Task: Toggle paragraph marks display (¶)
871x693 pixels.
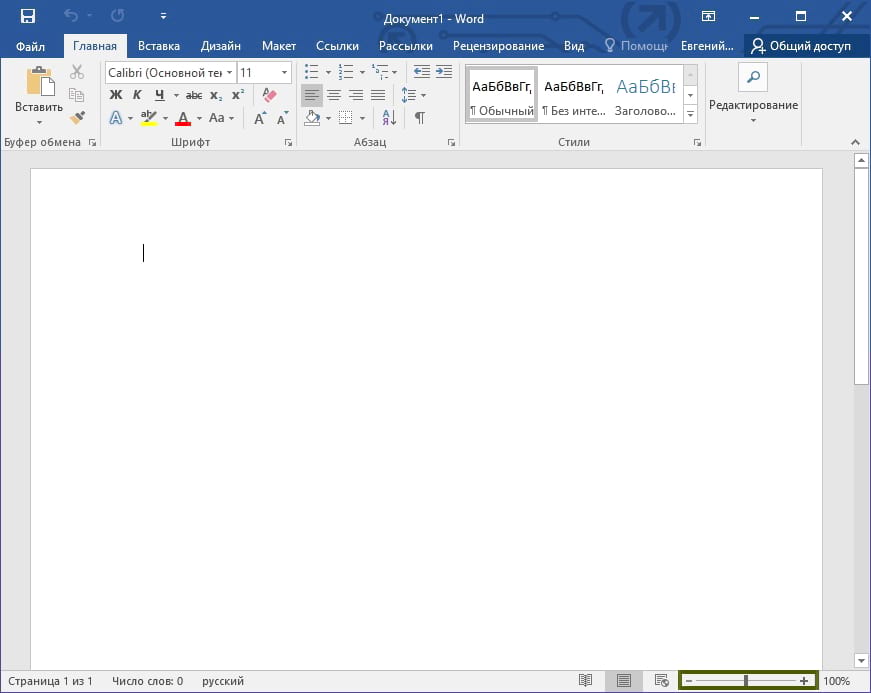Action: pyautogui.click(x=420, y=118)
